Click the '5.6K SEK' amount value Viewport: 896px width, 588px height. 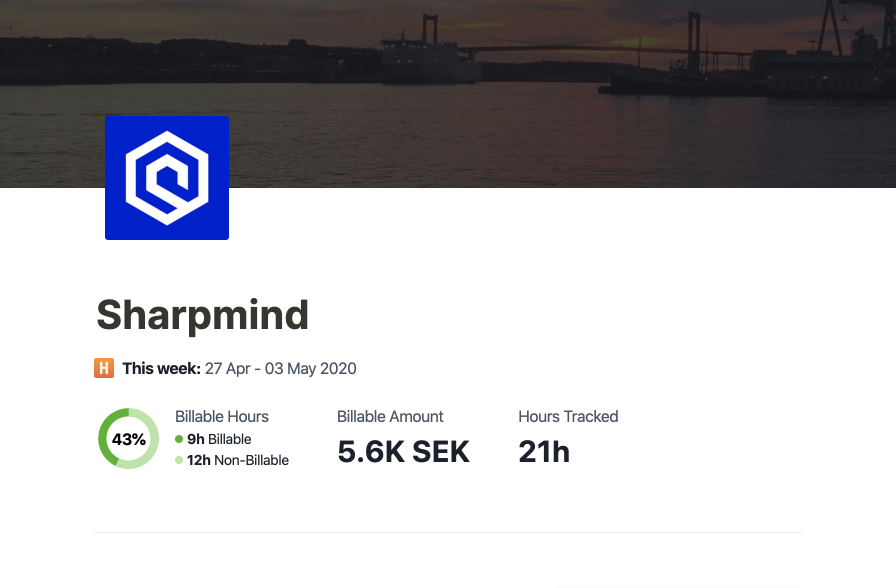(403, 451)
